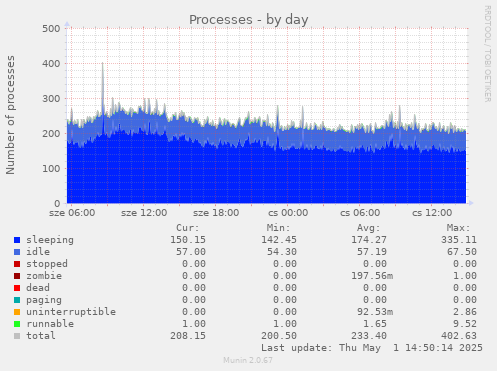
Task: Click zombie average value 197.56m
Action: pos(372,276)
